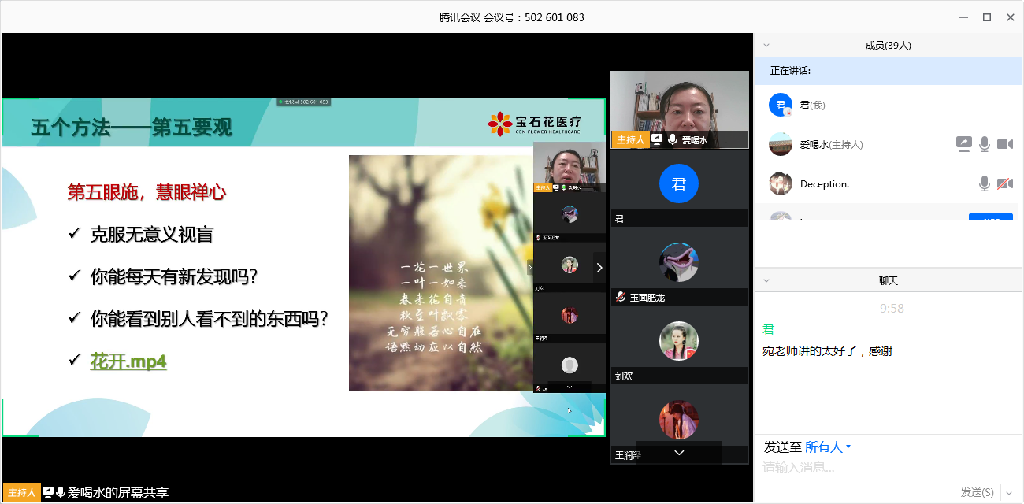Click 爱喝水的屏幕共享 label at the bottom
The image size is (1024, 504).
(118, 492)
